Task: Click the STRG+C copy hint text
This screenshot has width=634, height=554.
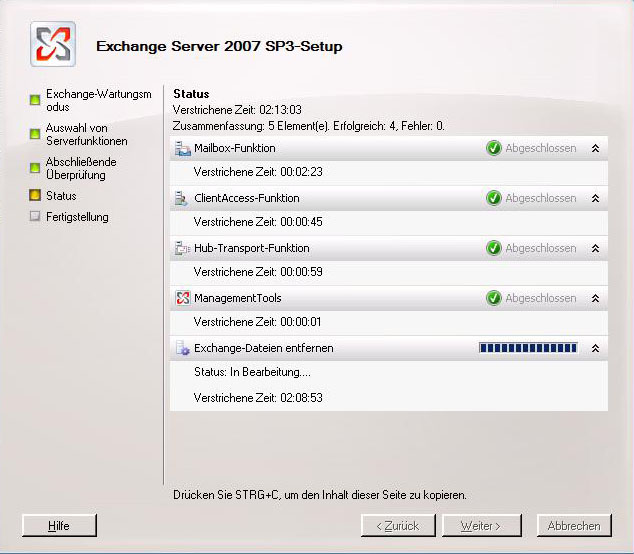Action: [320, 495]
